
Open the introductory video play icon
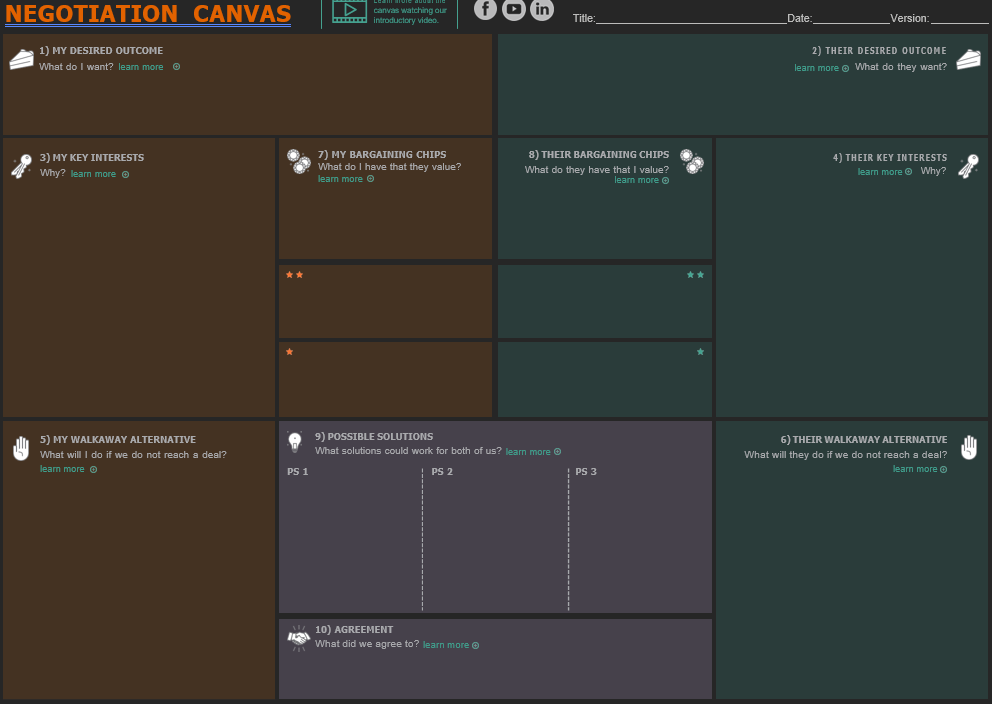pos(349,11)
